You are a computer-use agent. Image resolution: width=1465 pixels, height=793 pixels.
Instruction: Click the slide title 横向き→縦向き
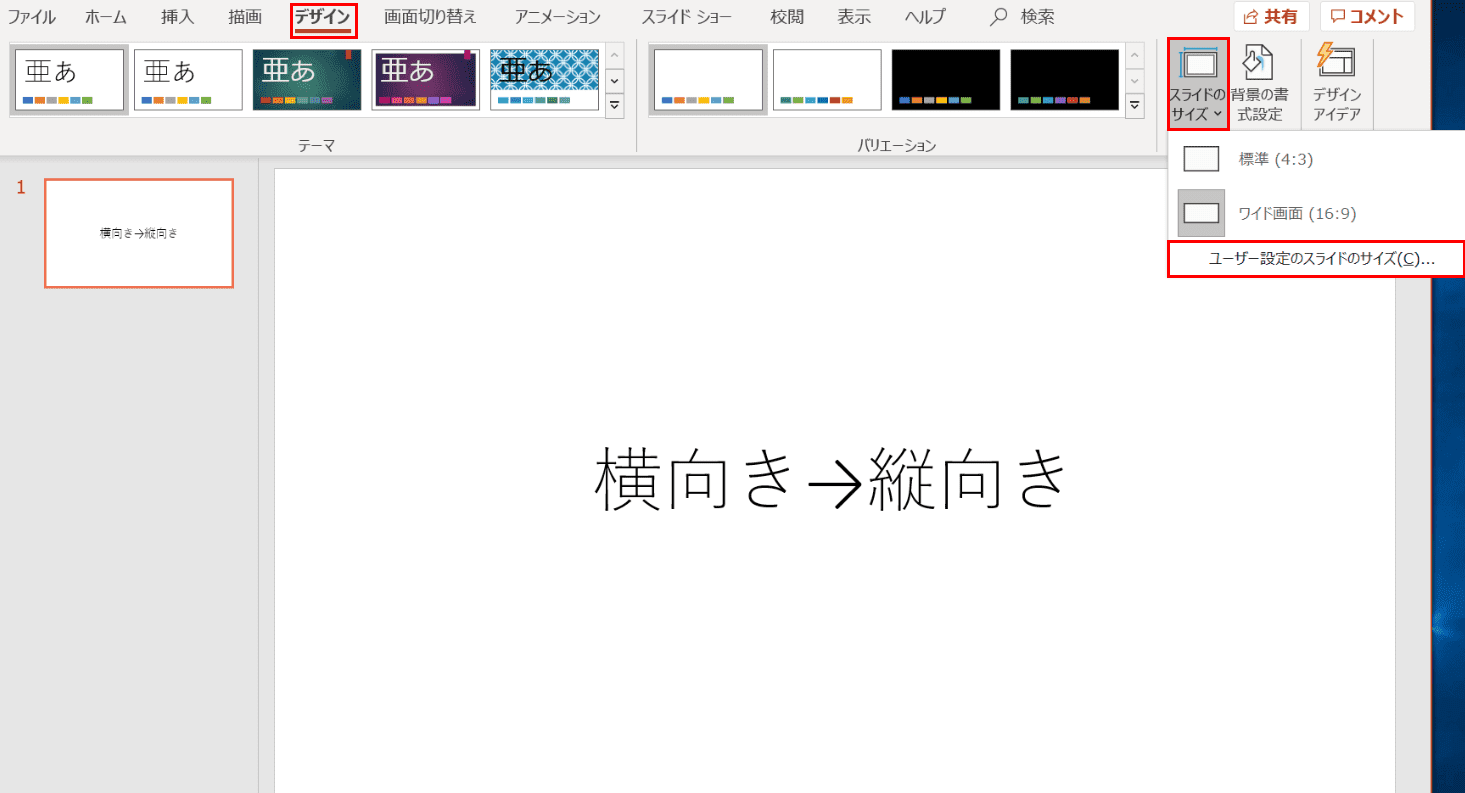tap(832, 479)
